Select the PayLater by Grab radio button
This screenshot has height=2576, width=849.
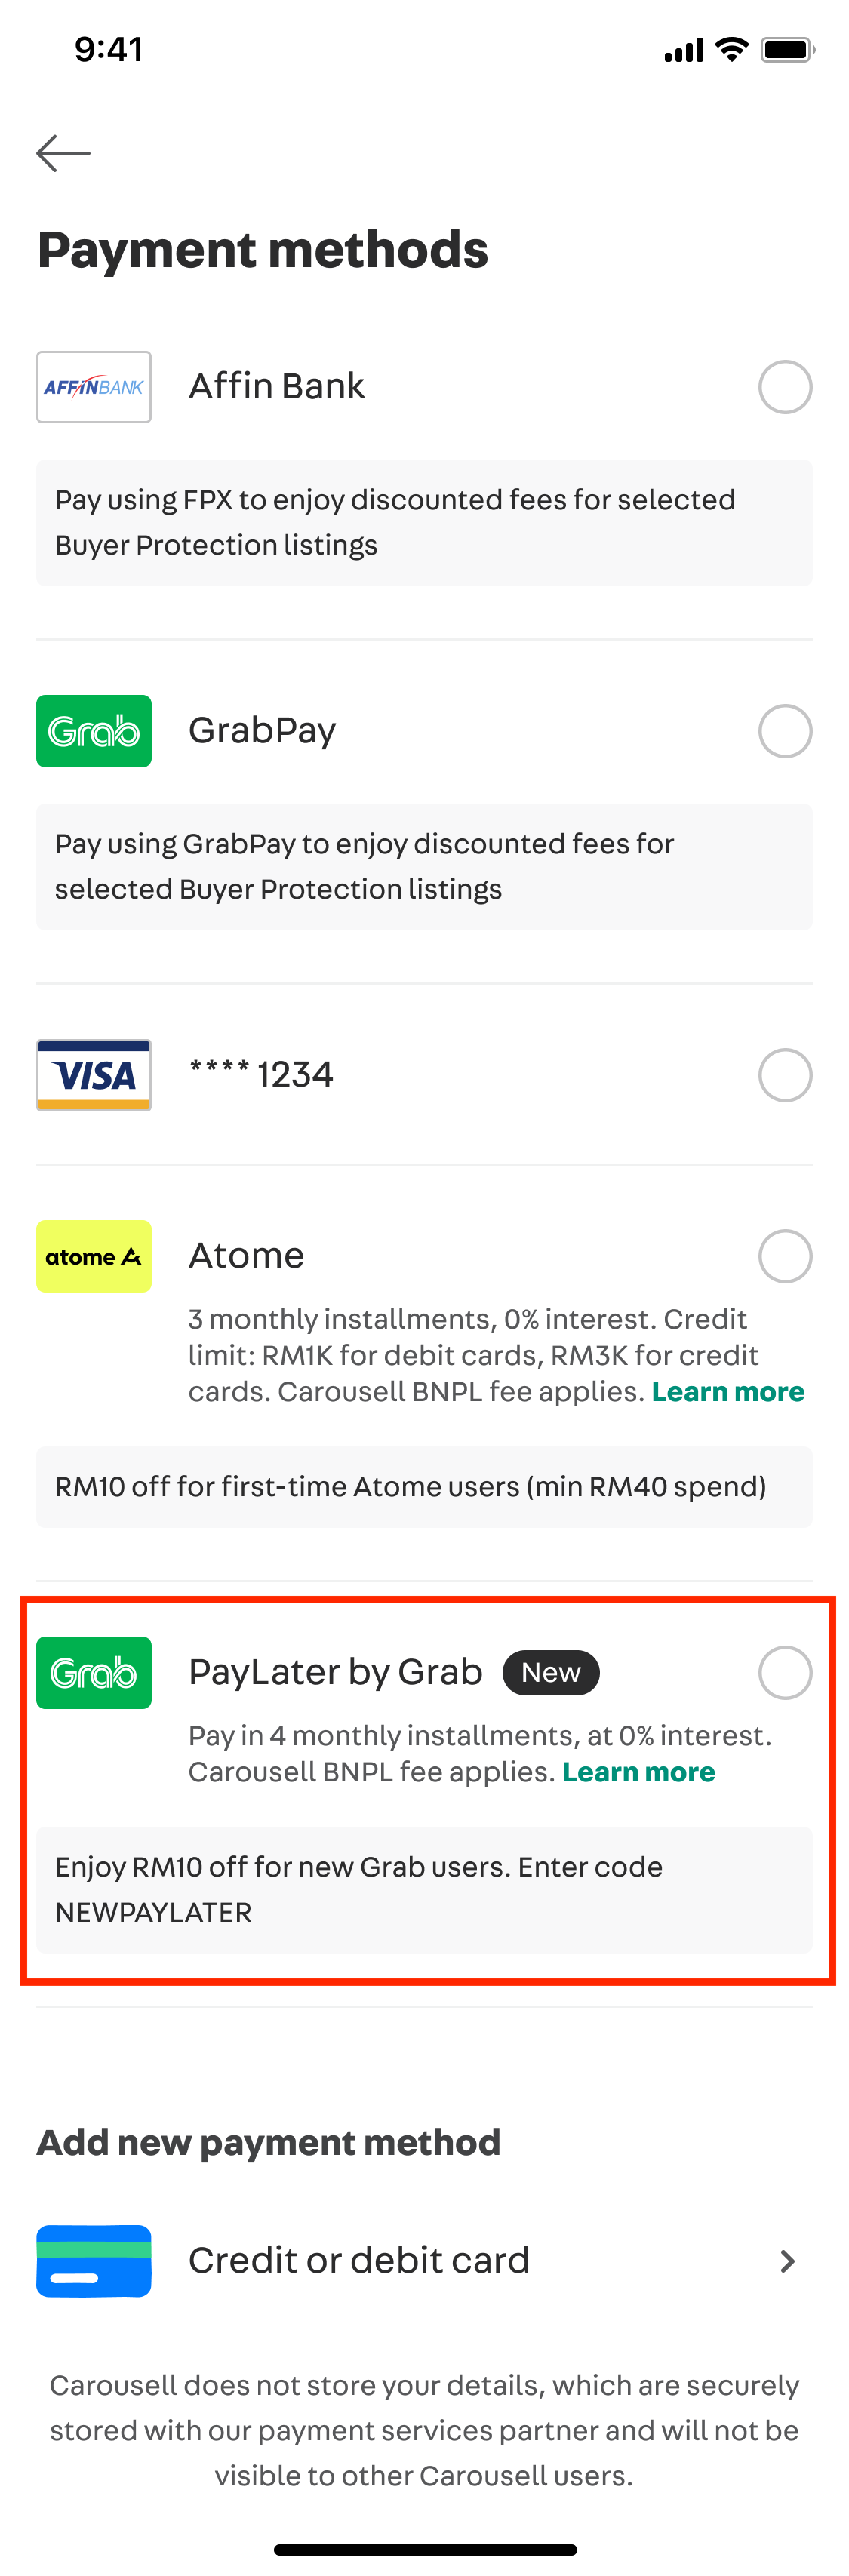point(785,1672)
